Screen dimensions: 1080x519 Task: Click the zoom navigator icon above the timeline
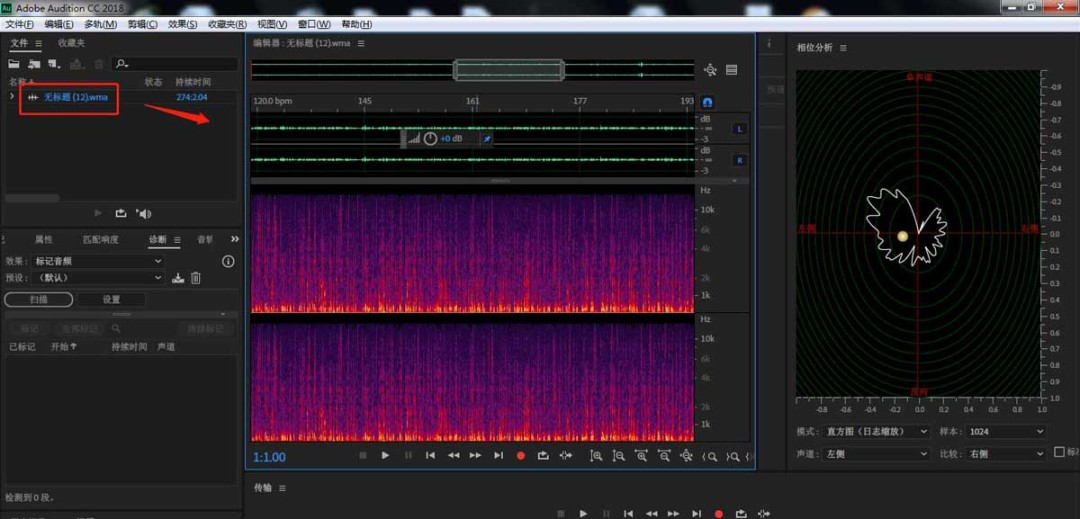click(710, 70)
